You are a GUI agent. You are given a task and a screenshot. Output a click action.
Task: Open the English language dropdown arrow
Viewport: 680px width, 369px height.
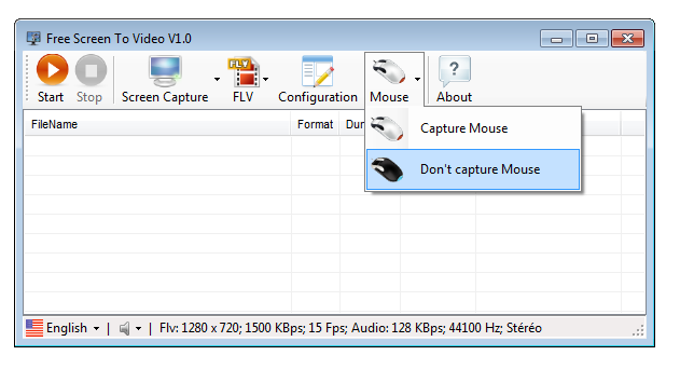coord(96,329)
